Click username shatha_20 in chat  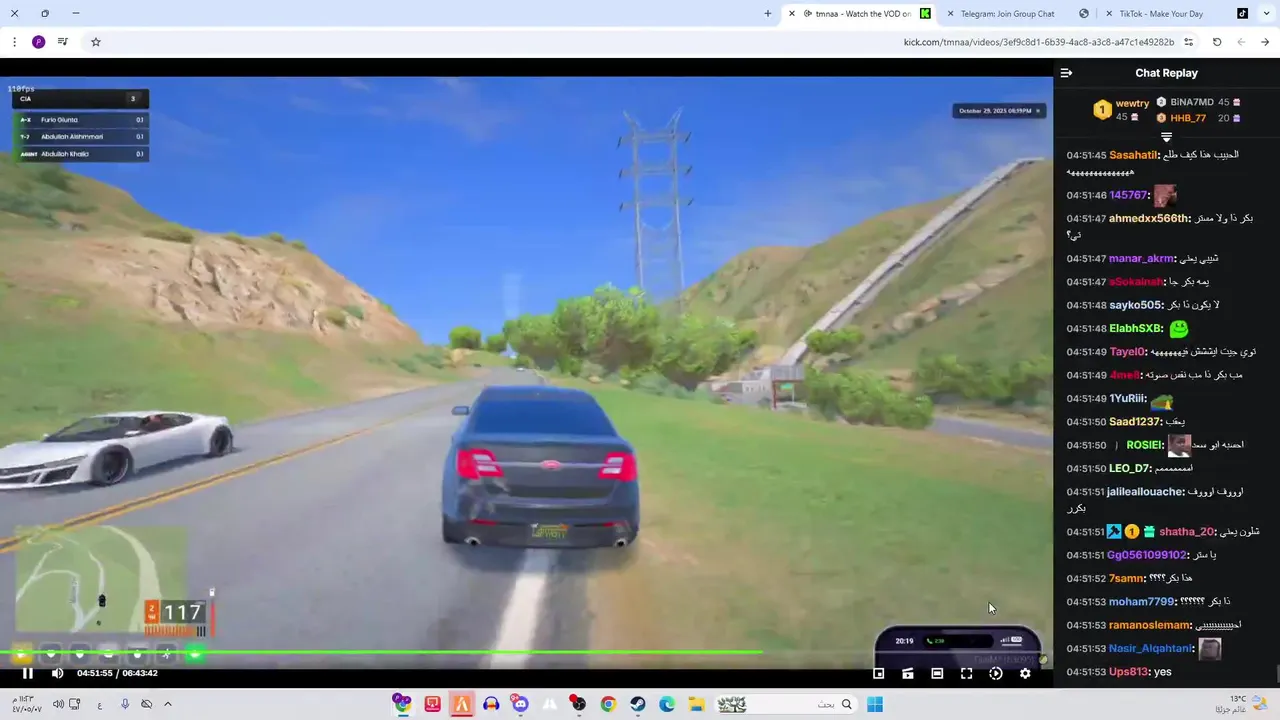click(1186, 532)
